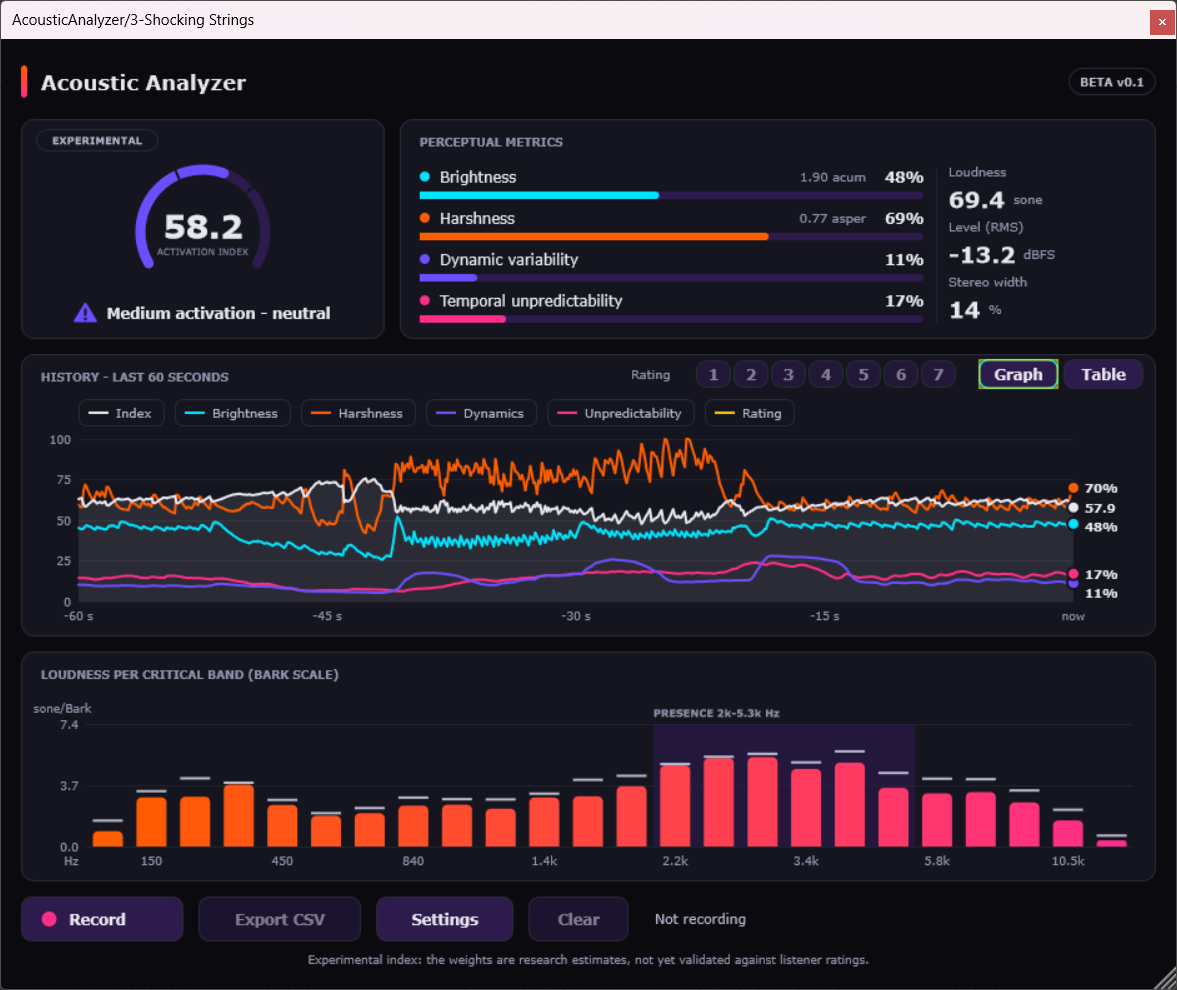Click the Clear button
This screenshot has width=1177, height=990.
[x=578, y=919]
